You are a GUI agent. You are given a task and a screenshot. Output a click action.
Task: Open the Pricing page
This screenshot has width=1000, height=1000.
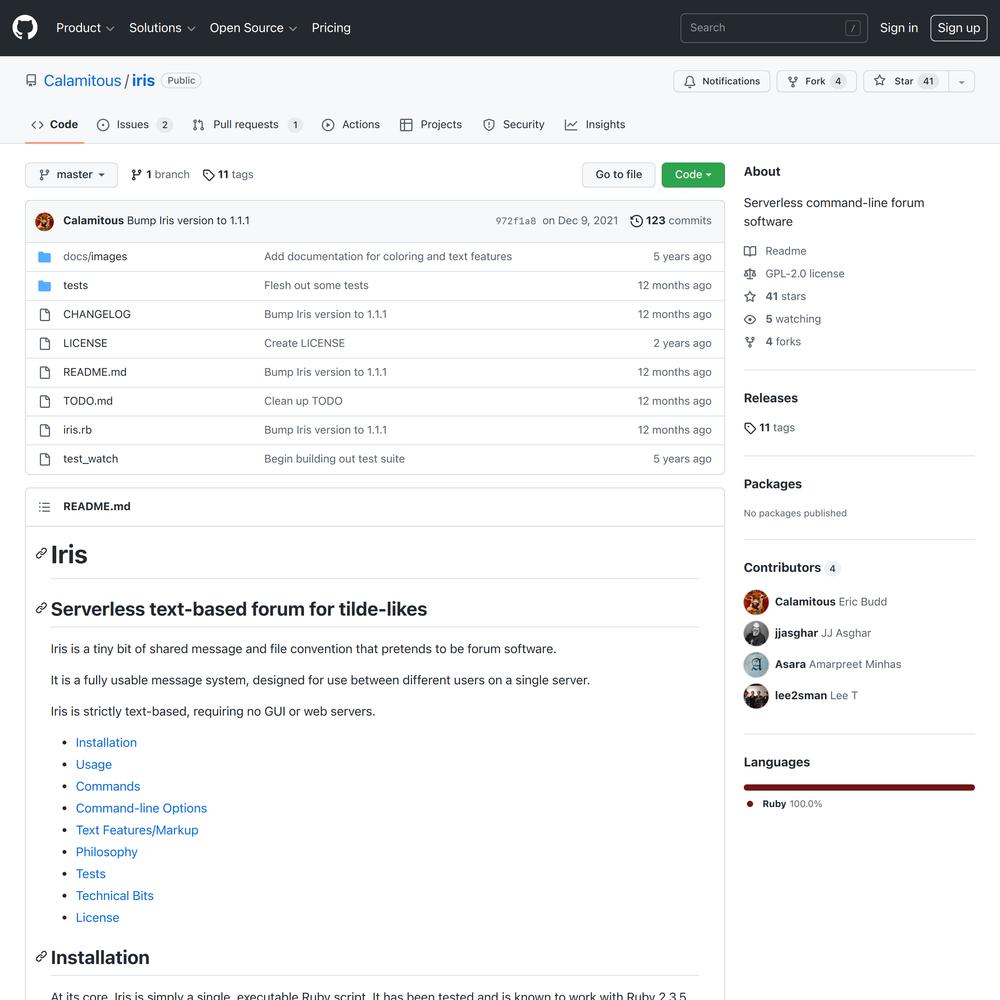[x=331, y=28]
